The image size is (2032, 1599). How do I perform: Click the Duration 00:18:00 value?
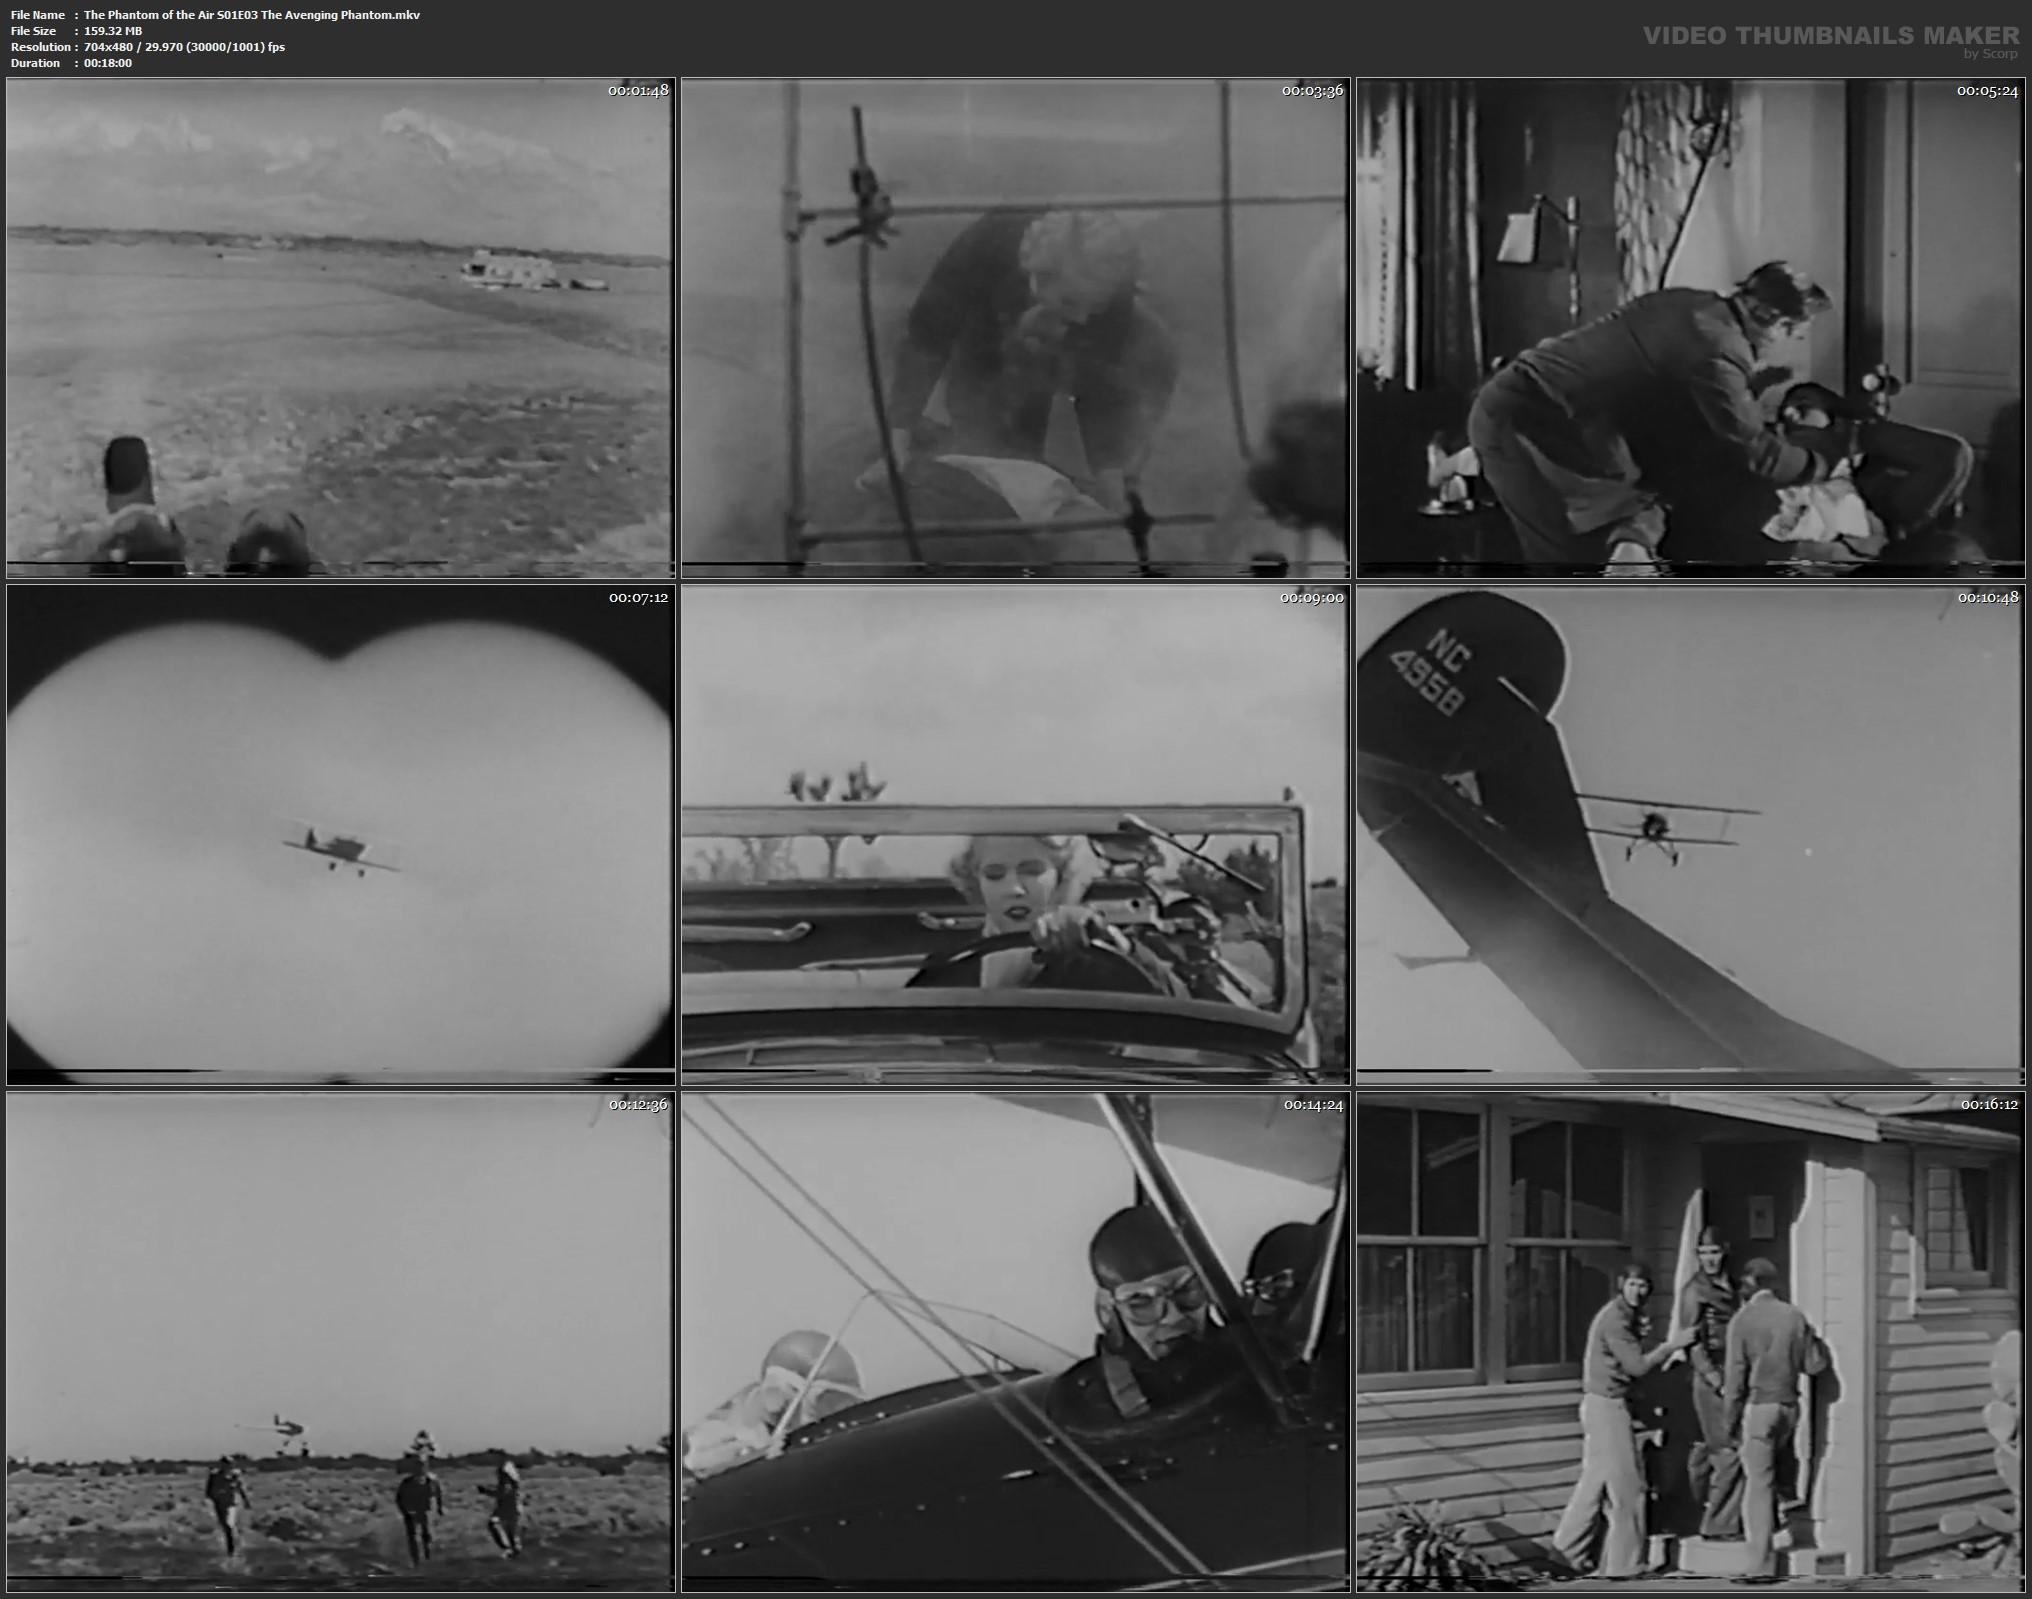point(108,63)
